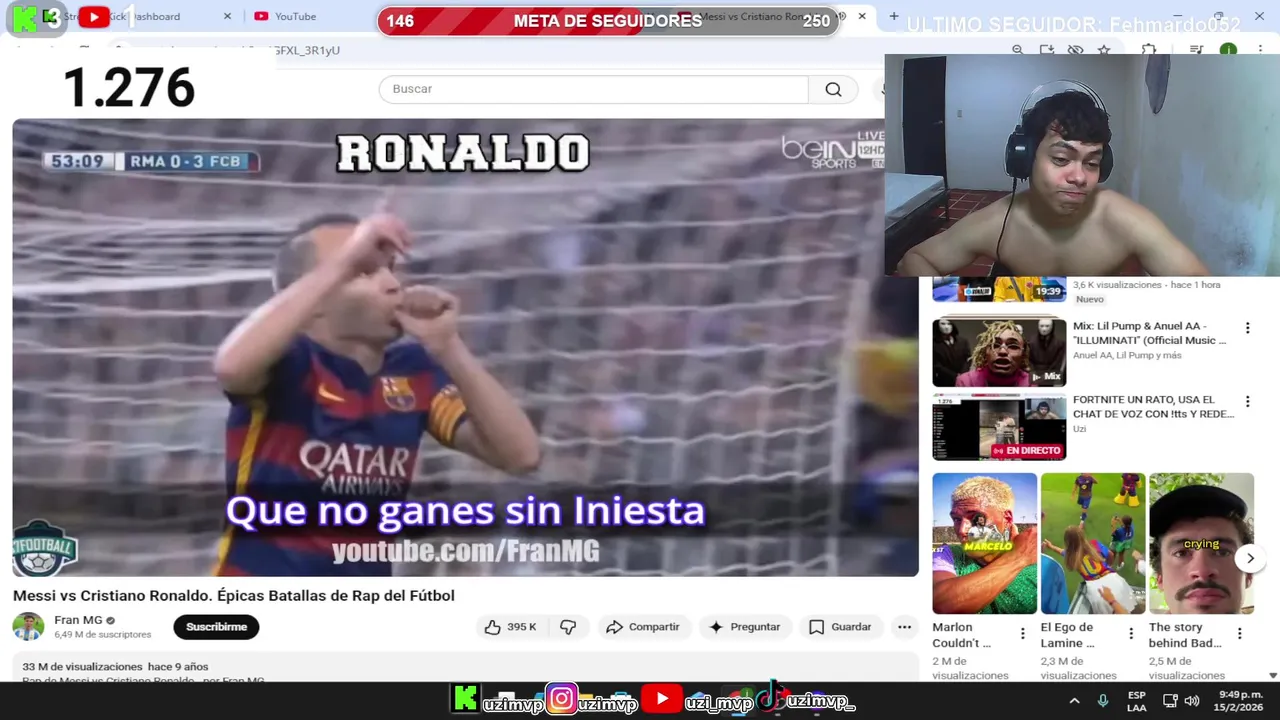Close the Kick dashboard tab
Image resolution: width=1280 pixels, height=720 pixels.
[227, 16]
